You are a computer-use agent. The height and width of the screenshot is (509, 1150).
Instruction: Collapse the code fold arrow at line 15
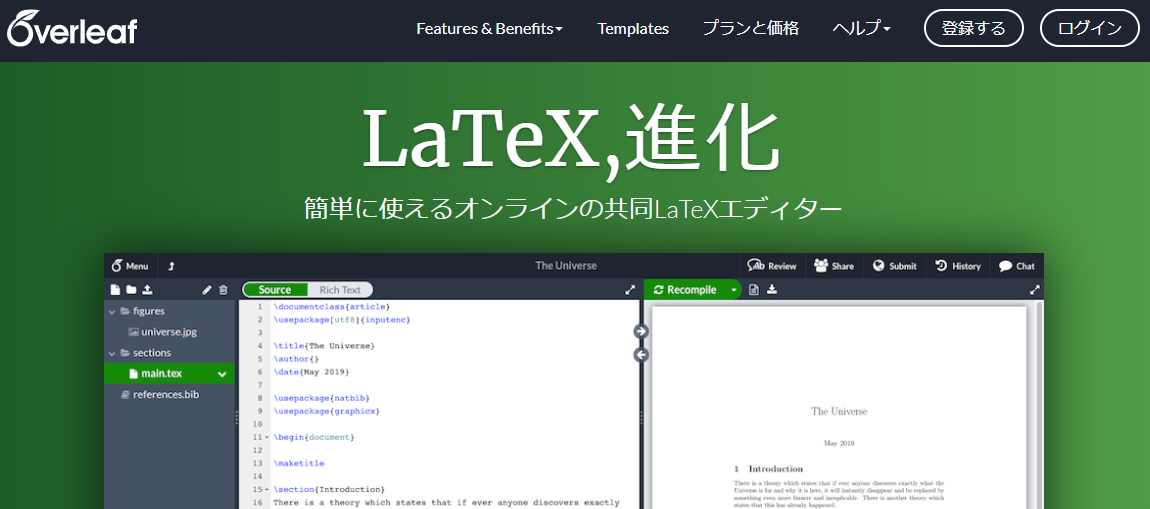click(266, 490)
